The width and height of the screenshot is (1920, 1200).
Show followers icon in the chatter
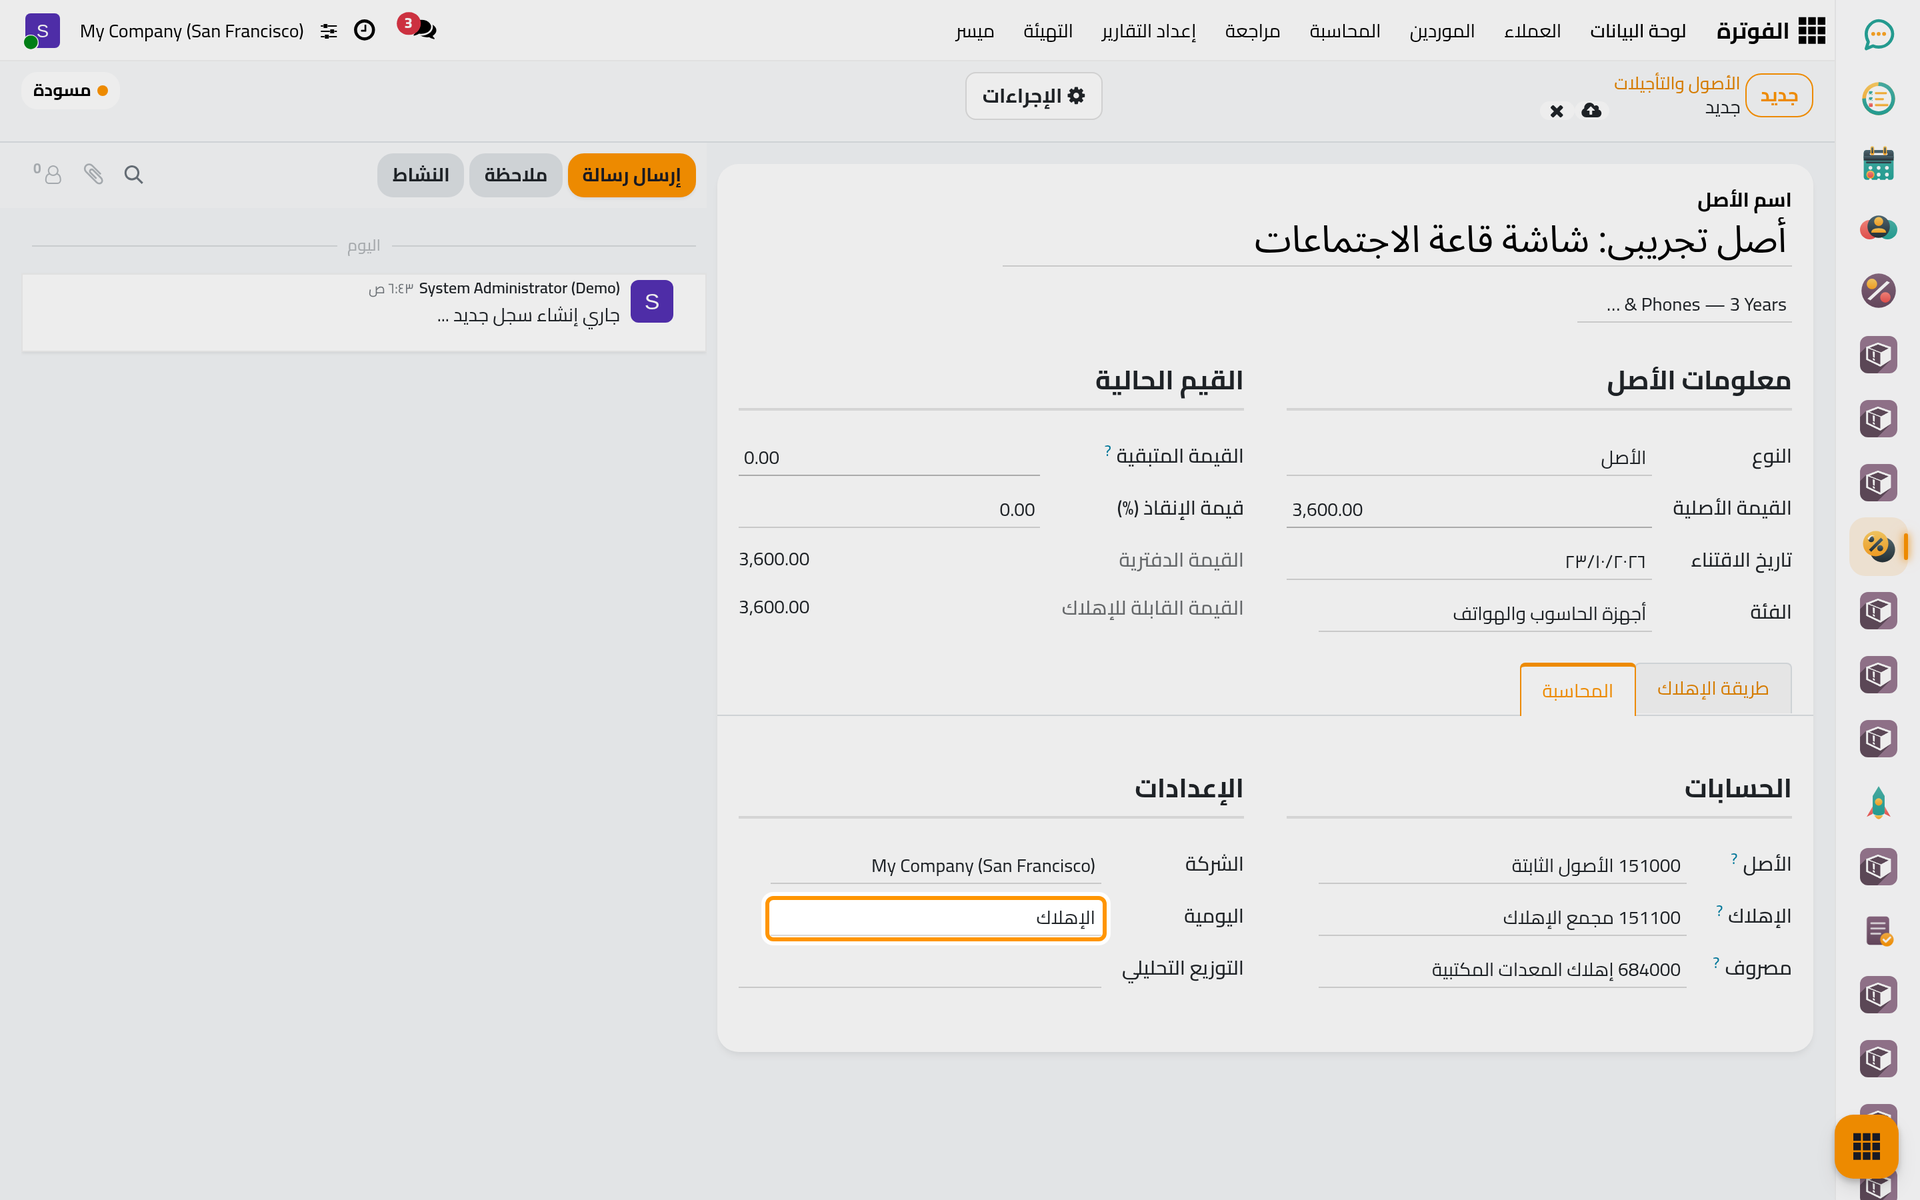(x=48, y=174)
